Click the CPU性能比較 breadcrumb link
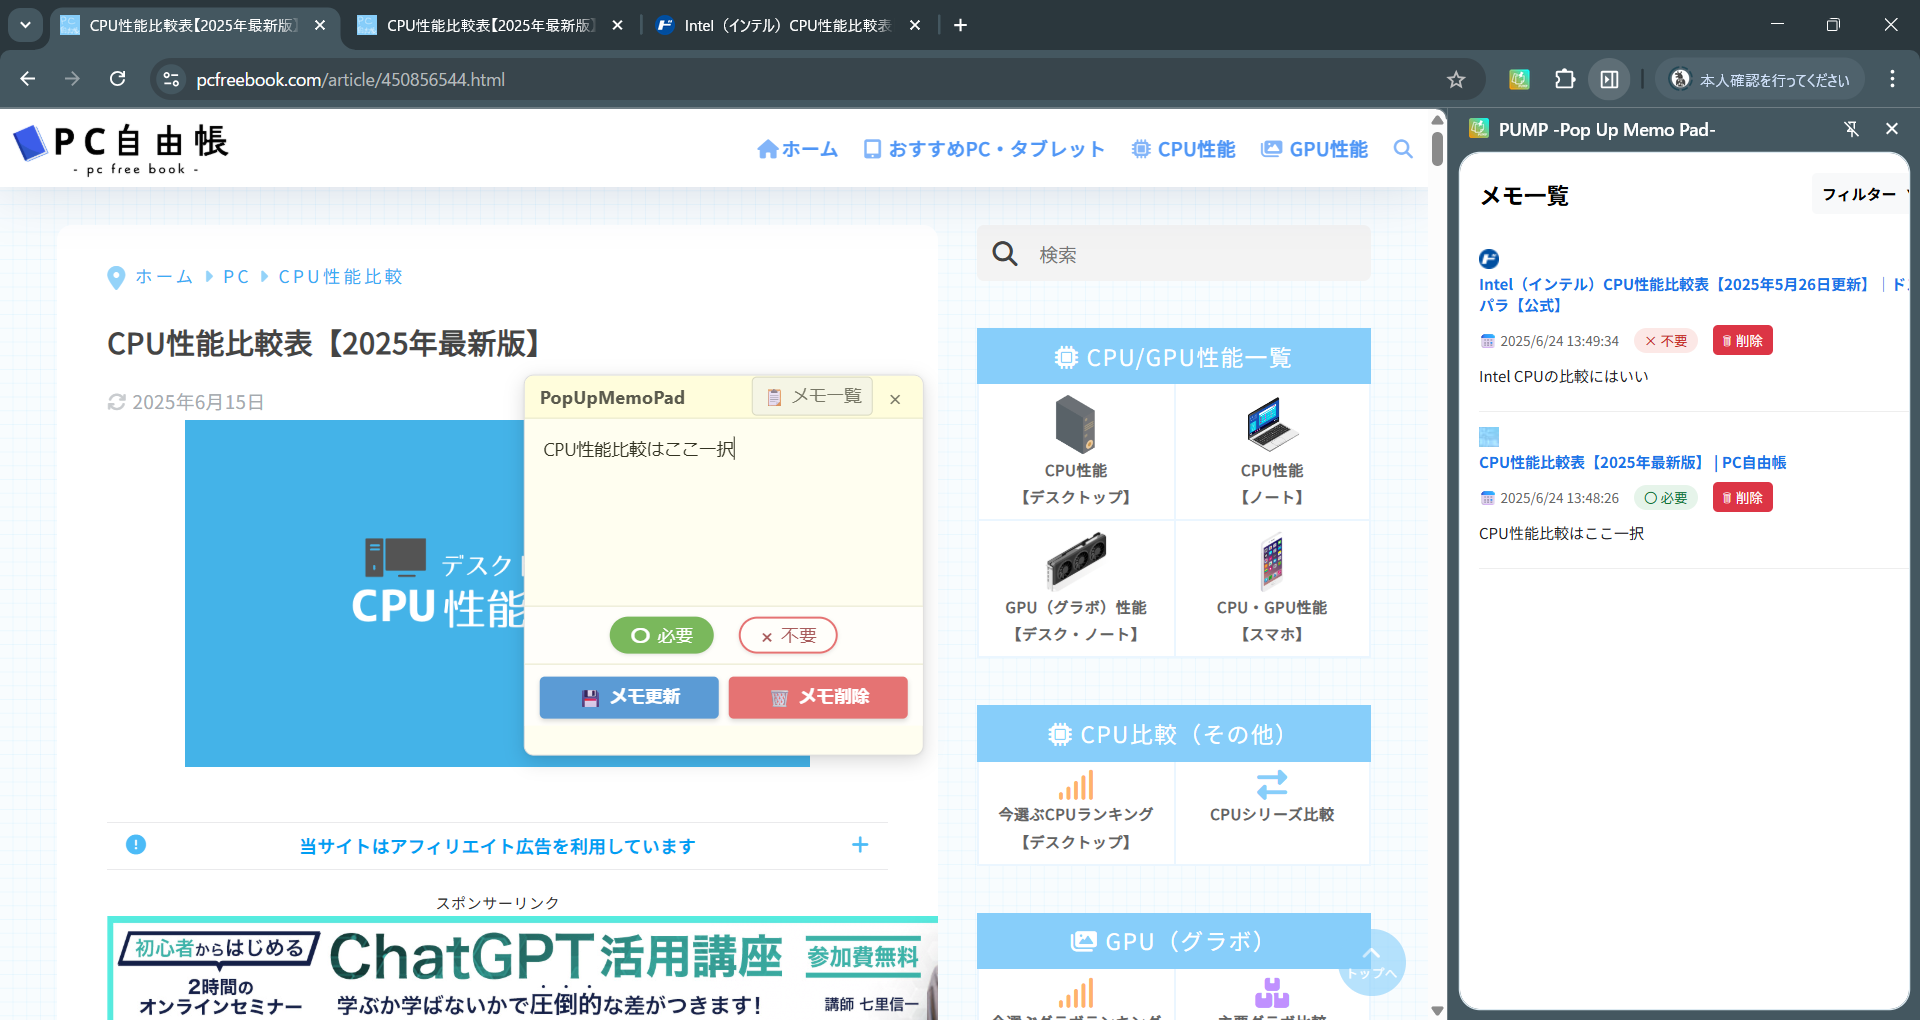 click(x=340, y=277)
